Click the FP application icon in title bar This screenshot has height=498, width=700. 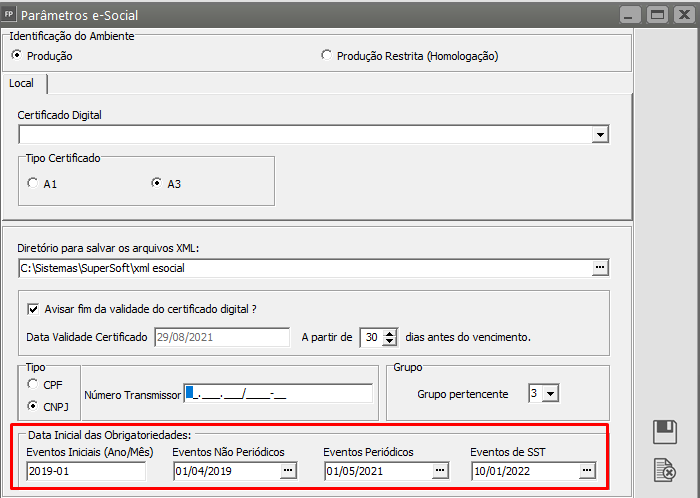[10, 15]
